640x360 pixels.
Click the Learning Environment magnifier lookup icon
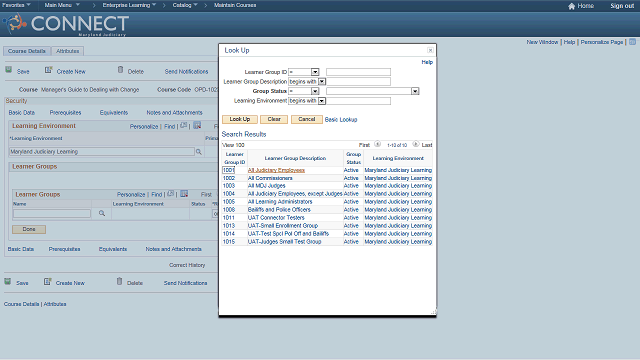[199, 151]
